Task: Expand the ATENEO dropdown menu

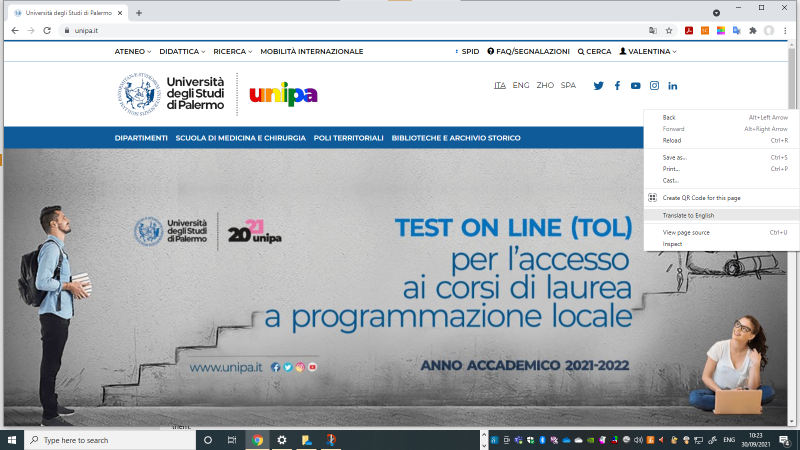Action: (x=132, y=51)
